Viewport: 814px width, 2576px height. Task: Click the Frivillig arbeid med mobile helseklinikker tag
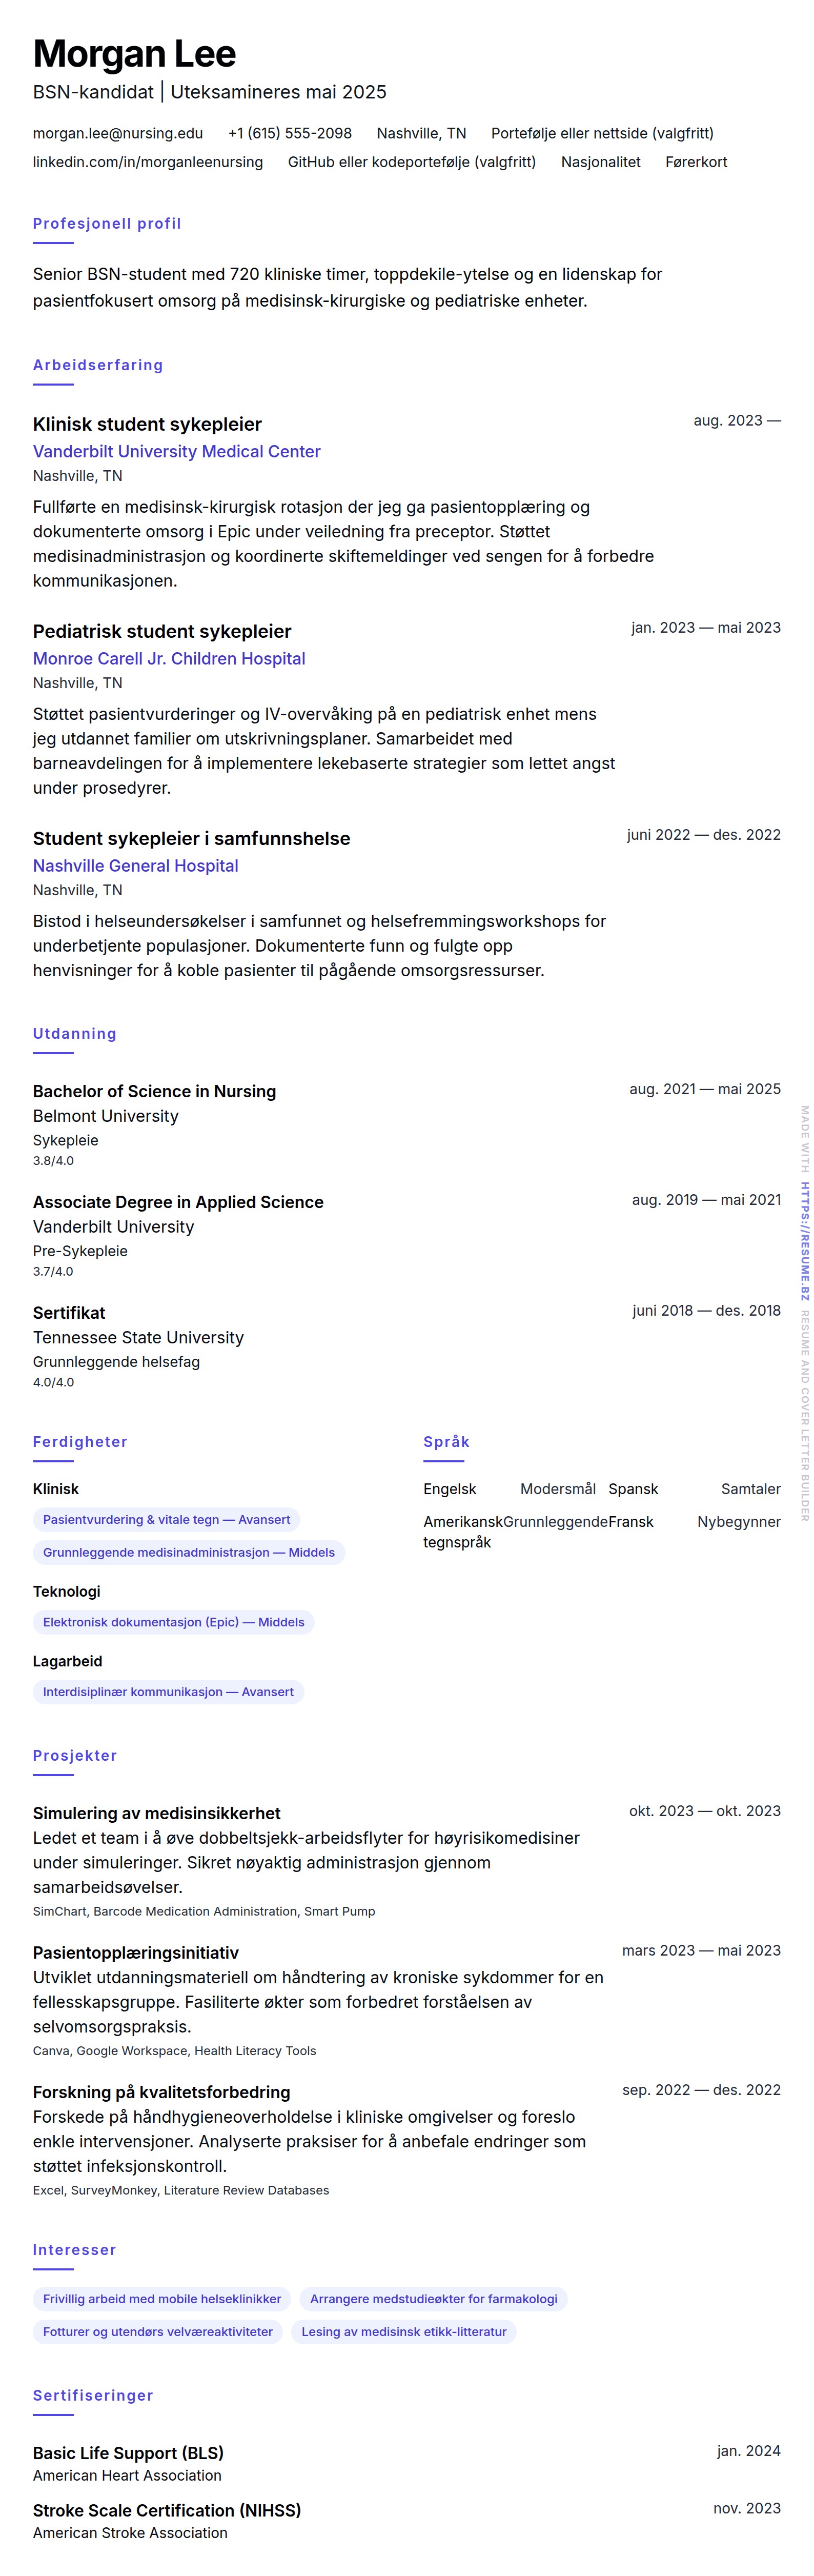coord(162,2299)
